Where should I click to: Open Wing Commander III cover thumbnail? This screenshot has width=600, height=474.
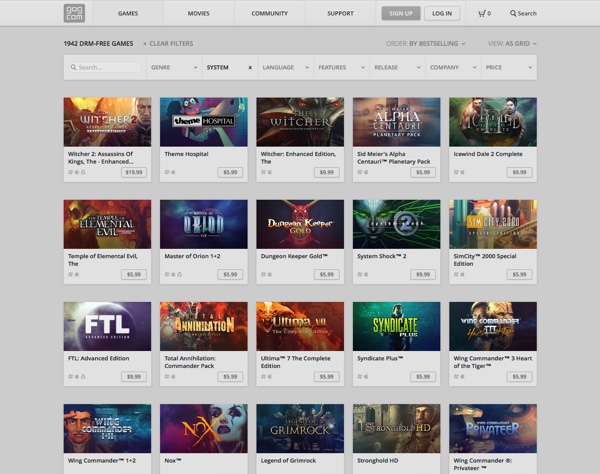coord(493,326)
